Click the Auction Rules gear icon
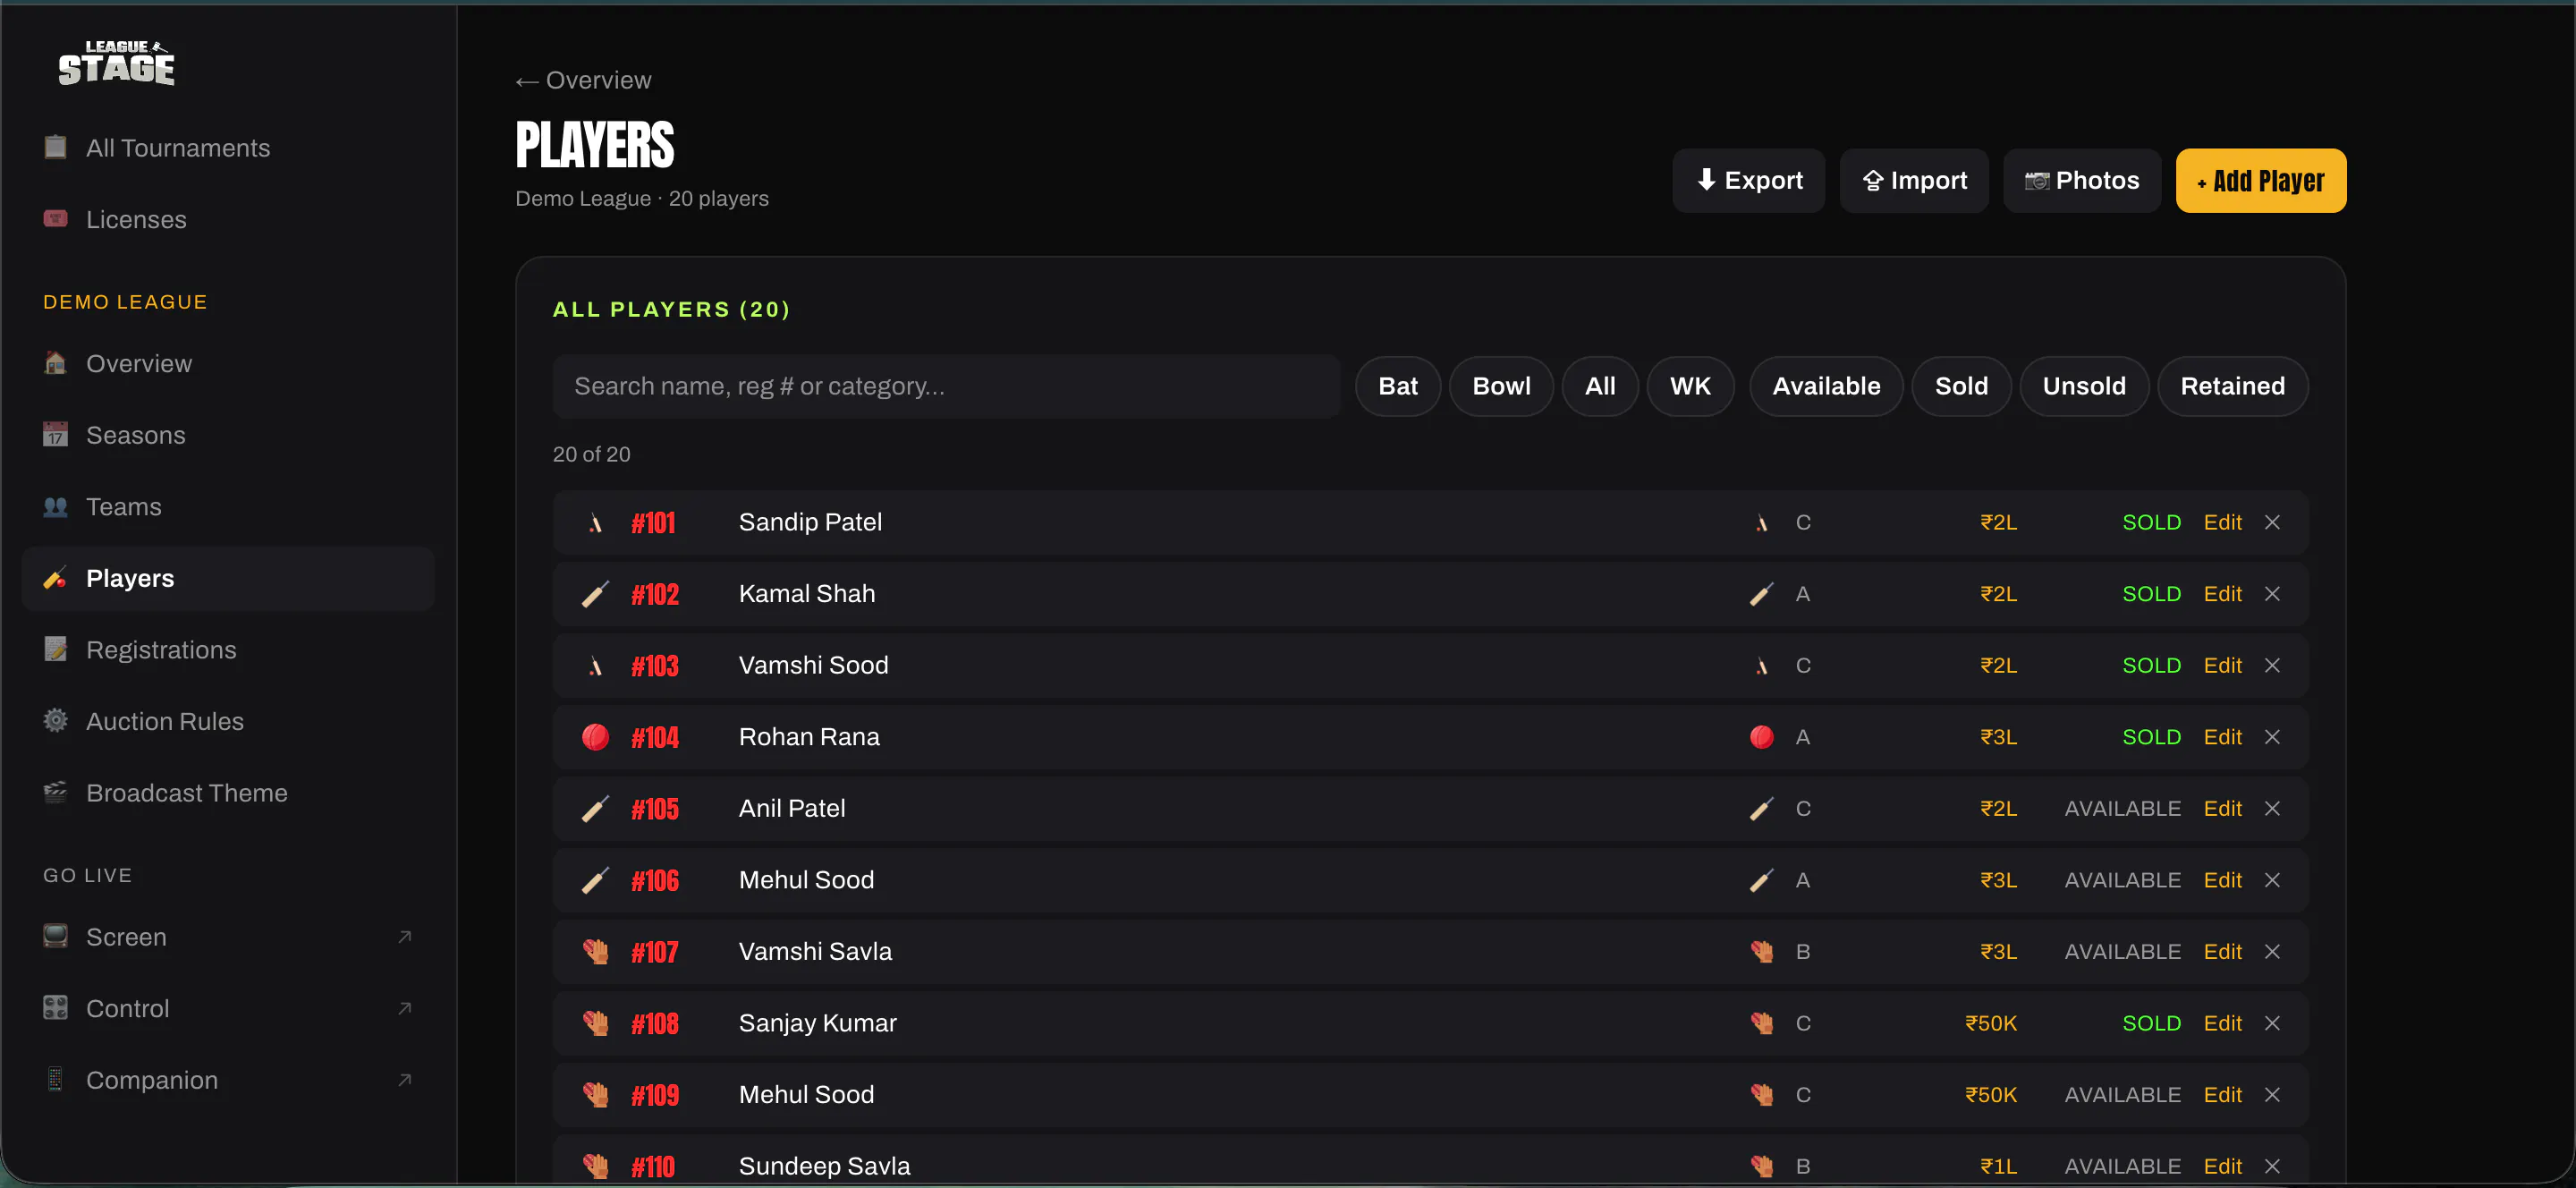Screen dimensions: 2576x1188 [56, 721]
